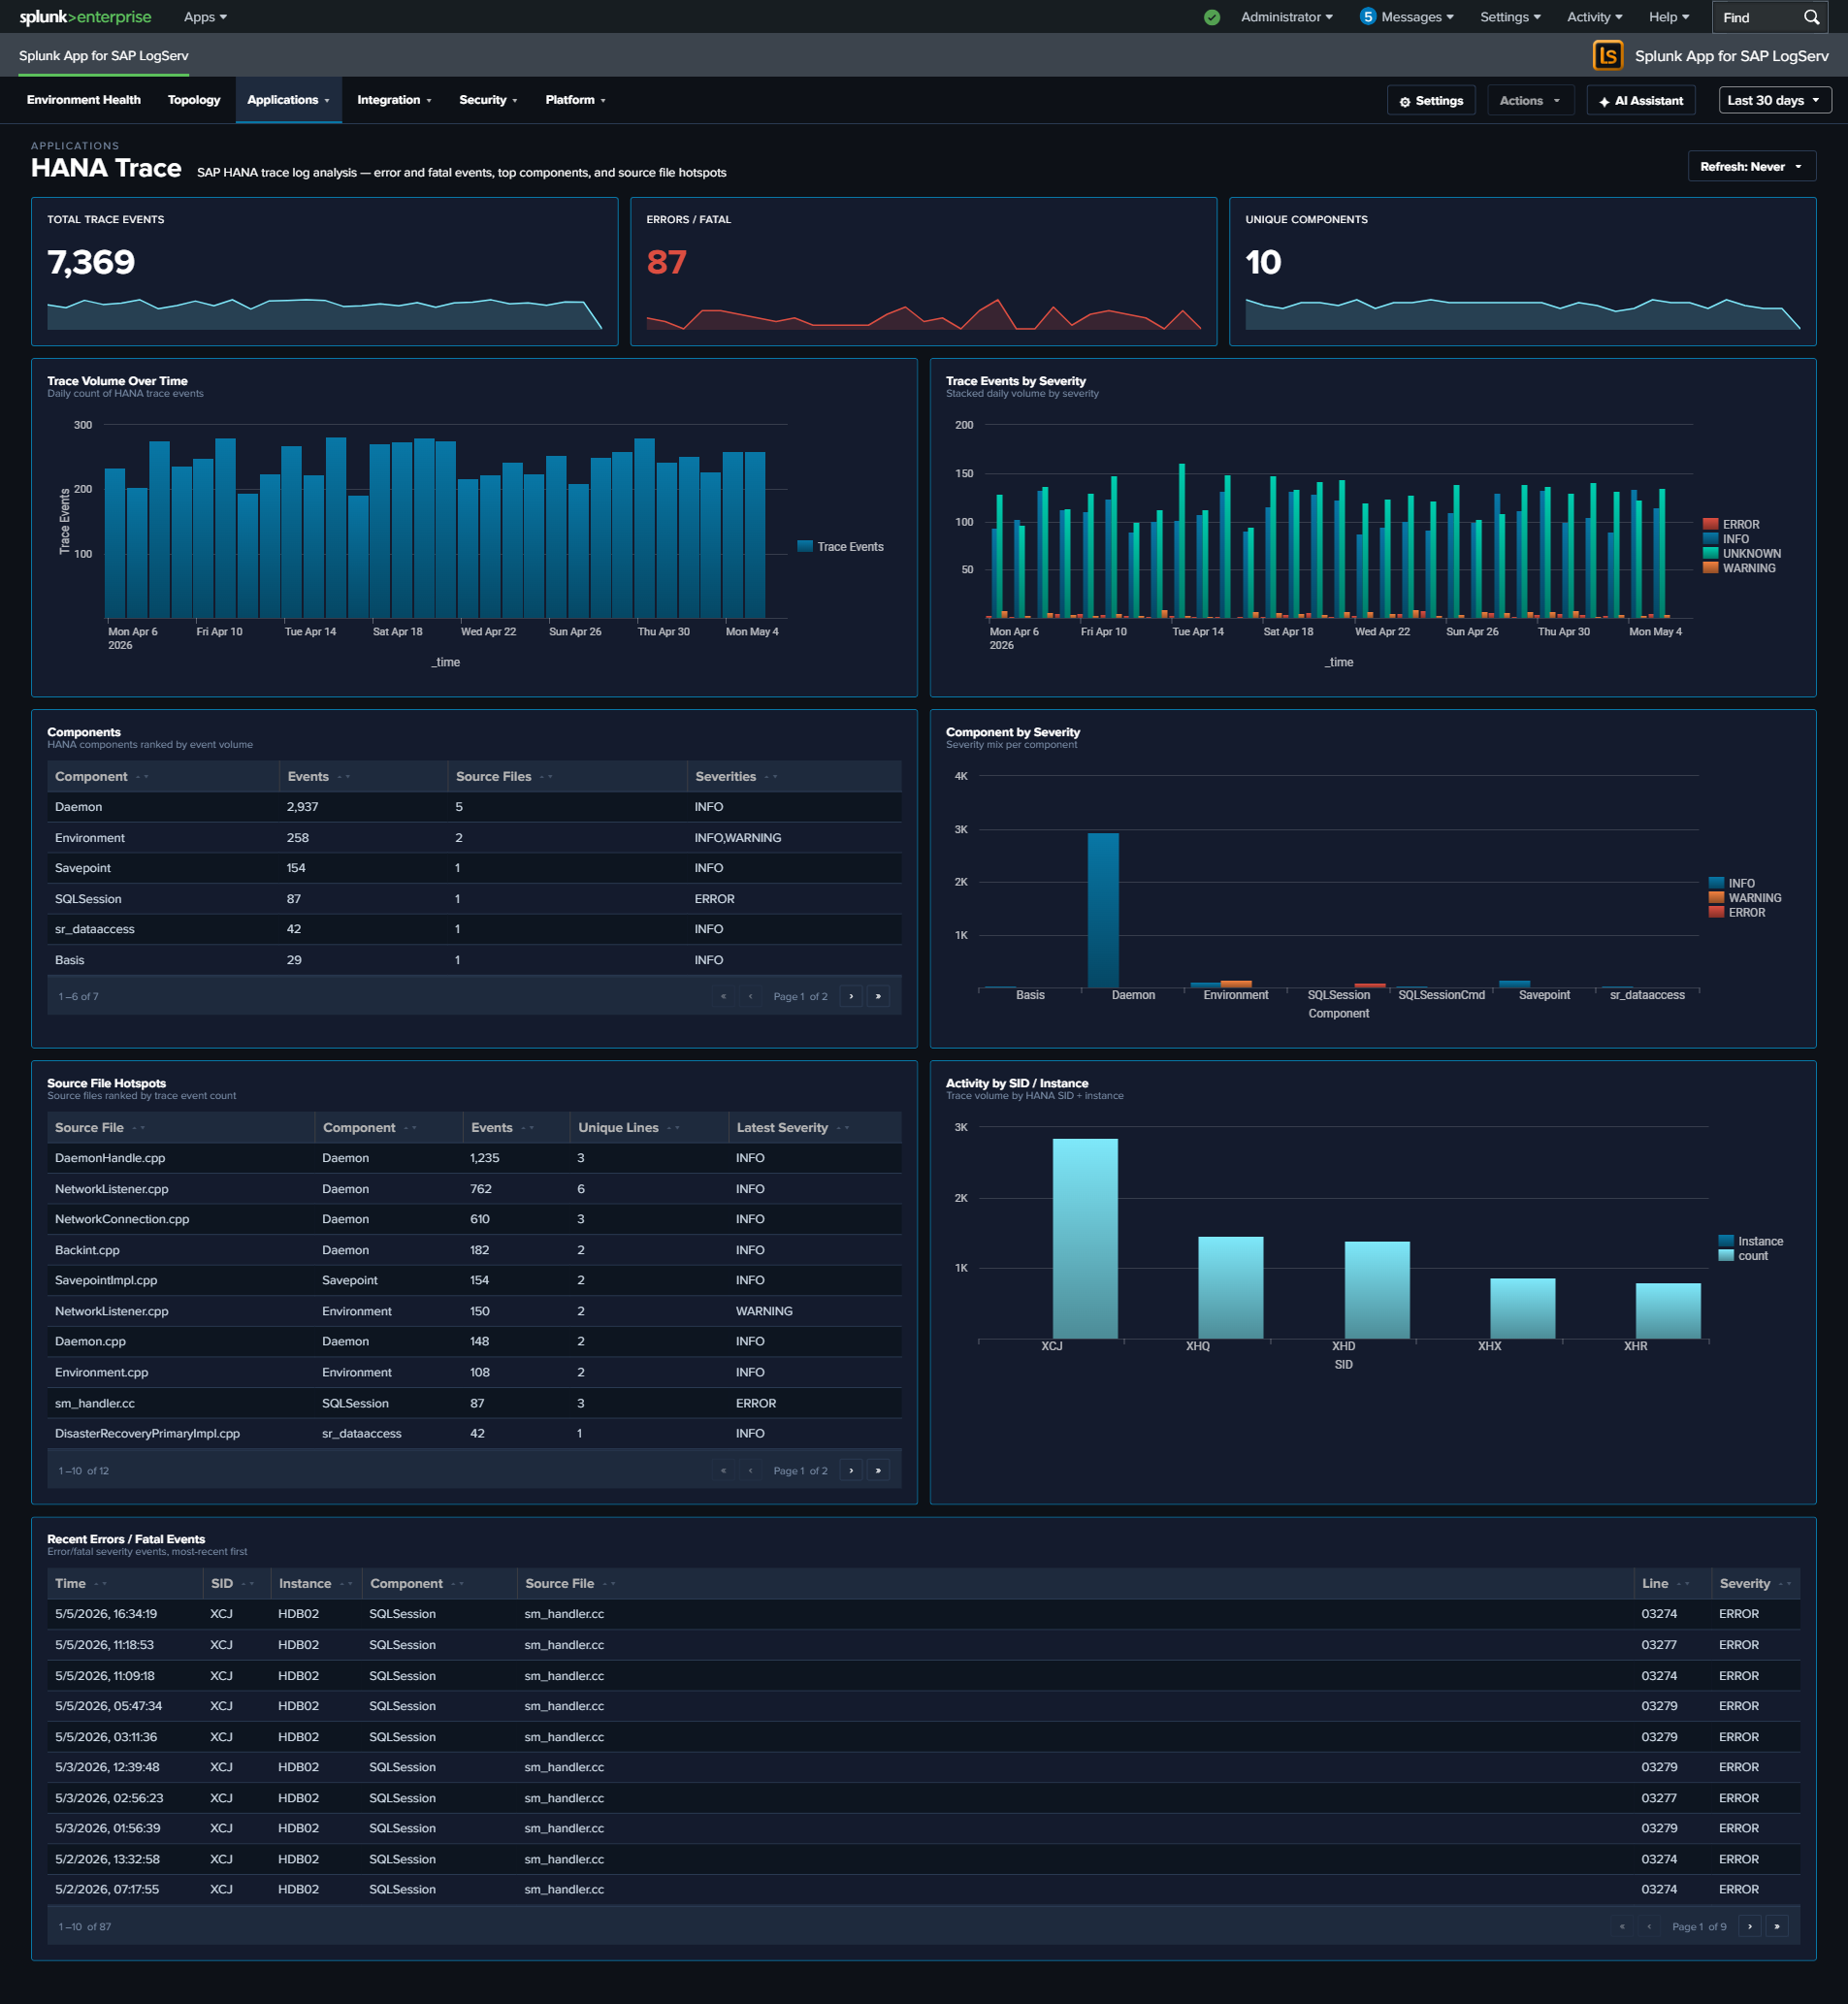Click the green health status check icon
This screenshot has height=2004, width=1848.
point(1212,17)
